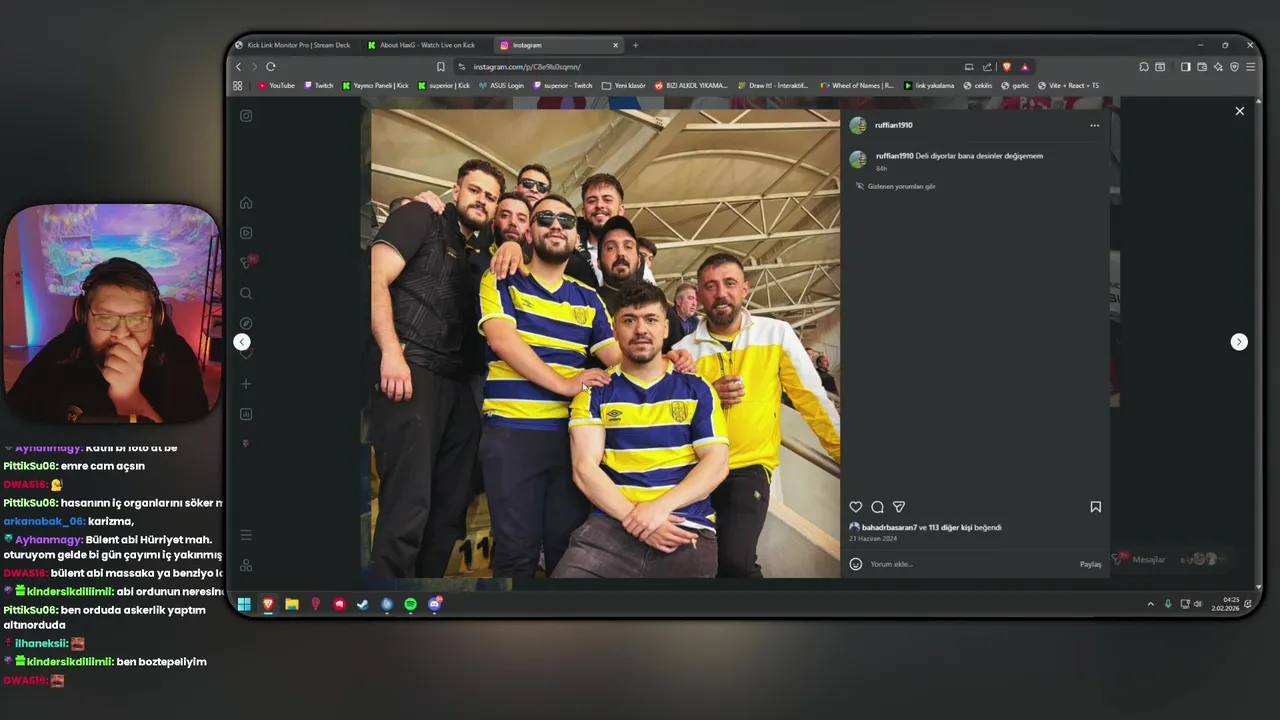
Task: Open ruffian1910's profile from the post header
Action: tap(893, 126)
